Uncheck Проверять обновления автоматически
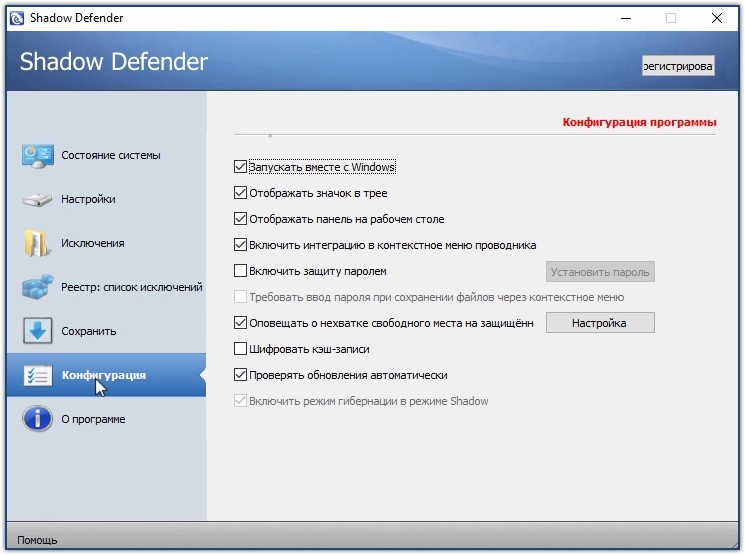The width and height of the screenshot is (745, 555). coord(240,375)
